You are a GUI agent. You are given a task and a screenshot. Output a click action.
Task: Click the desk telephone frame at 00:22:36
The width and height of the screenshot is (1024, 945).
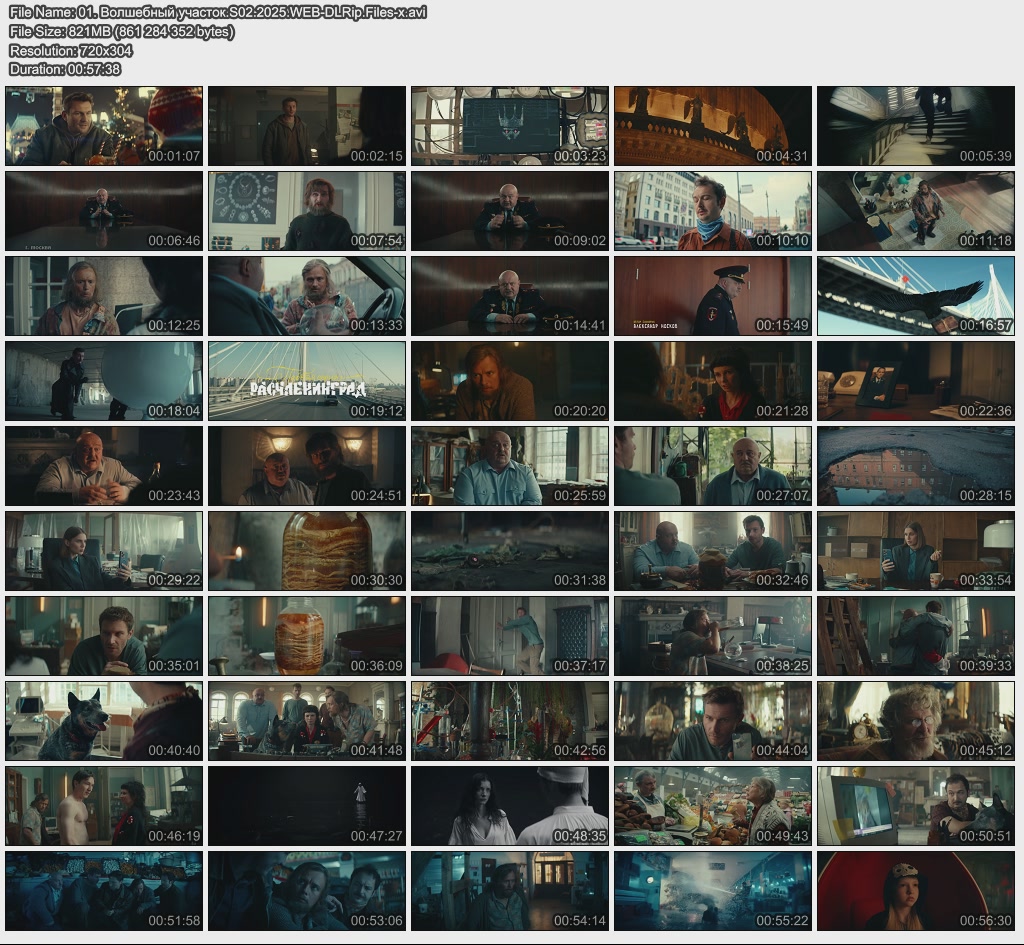tap(915, 381)
